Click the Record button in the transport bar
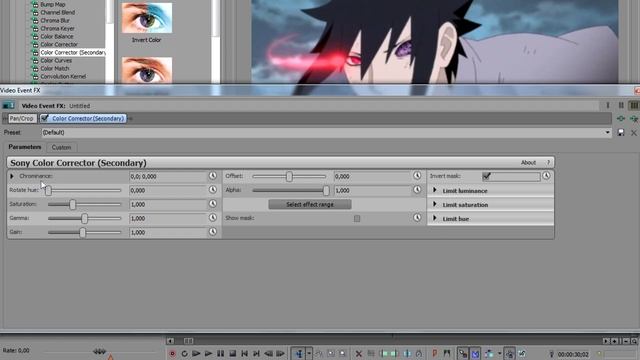Screen dimensions: 640x360 coord(172,353)
